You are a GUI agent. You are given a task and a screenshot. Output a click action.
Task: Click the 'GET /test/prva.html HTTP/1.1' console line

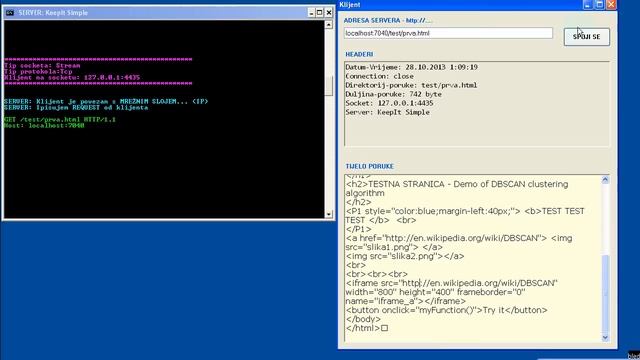[60, 120]
